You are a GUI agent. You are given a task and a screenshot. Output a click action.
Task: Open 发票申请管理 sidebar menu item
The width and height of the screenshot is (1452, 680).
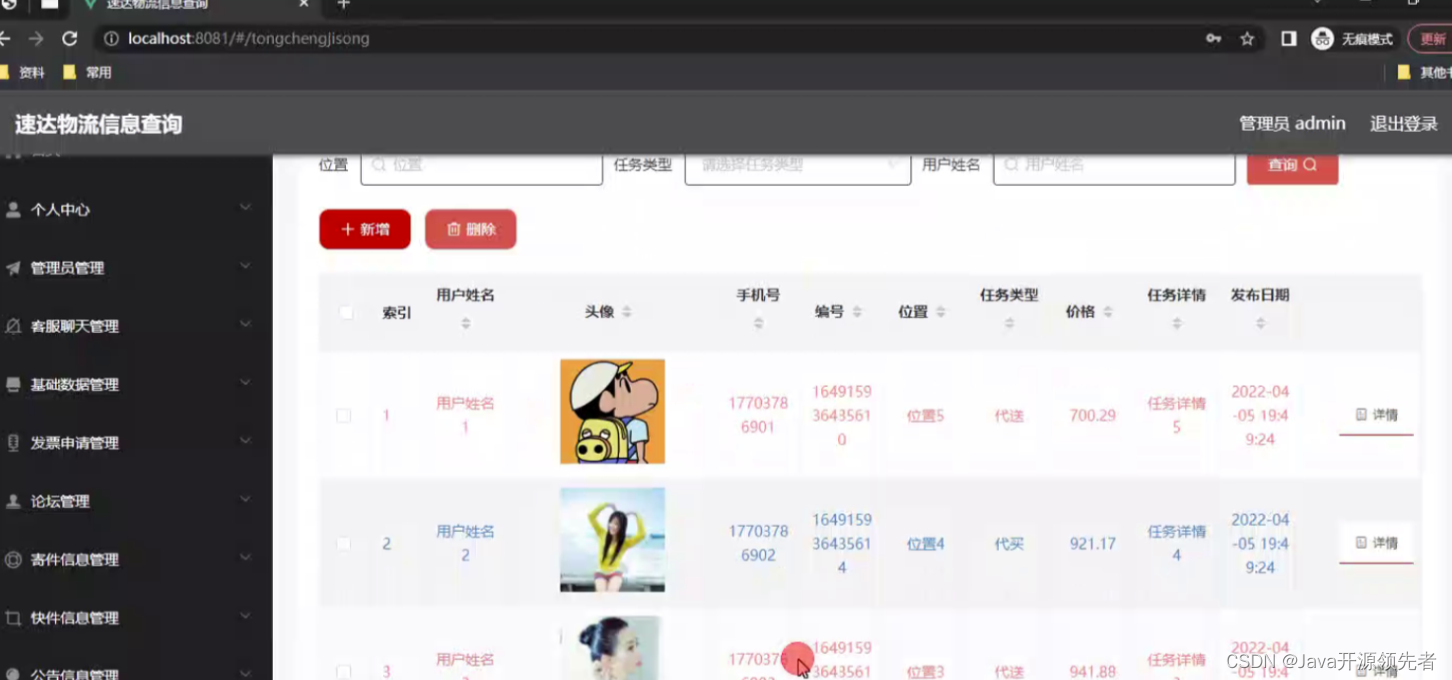point(136,443)
